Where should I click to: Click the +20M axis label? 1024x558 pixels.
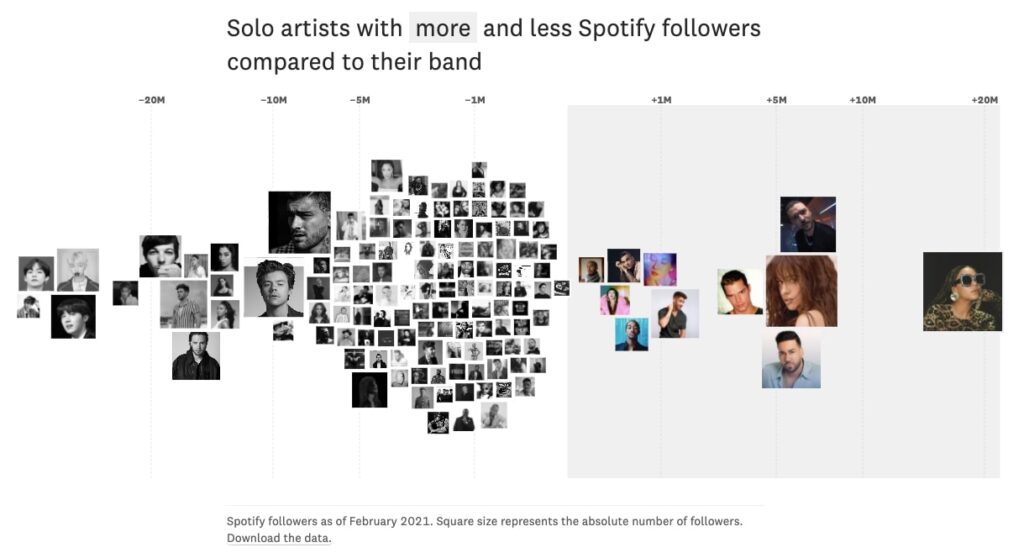[x=984, y=100]
